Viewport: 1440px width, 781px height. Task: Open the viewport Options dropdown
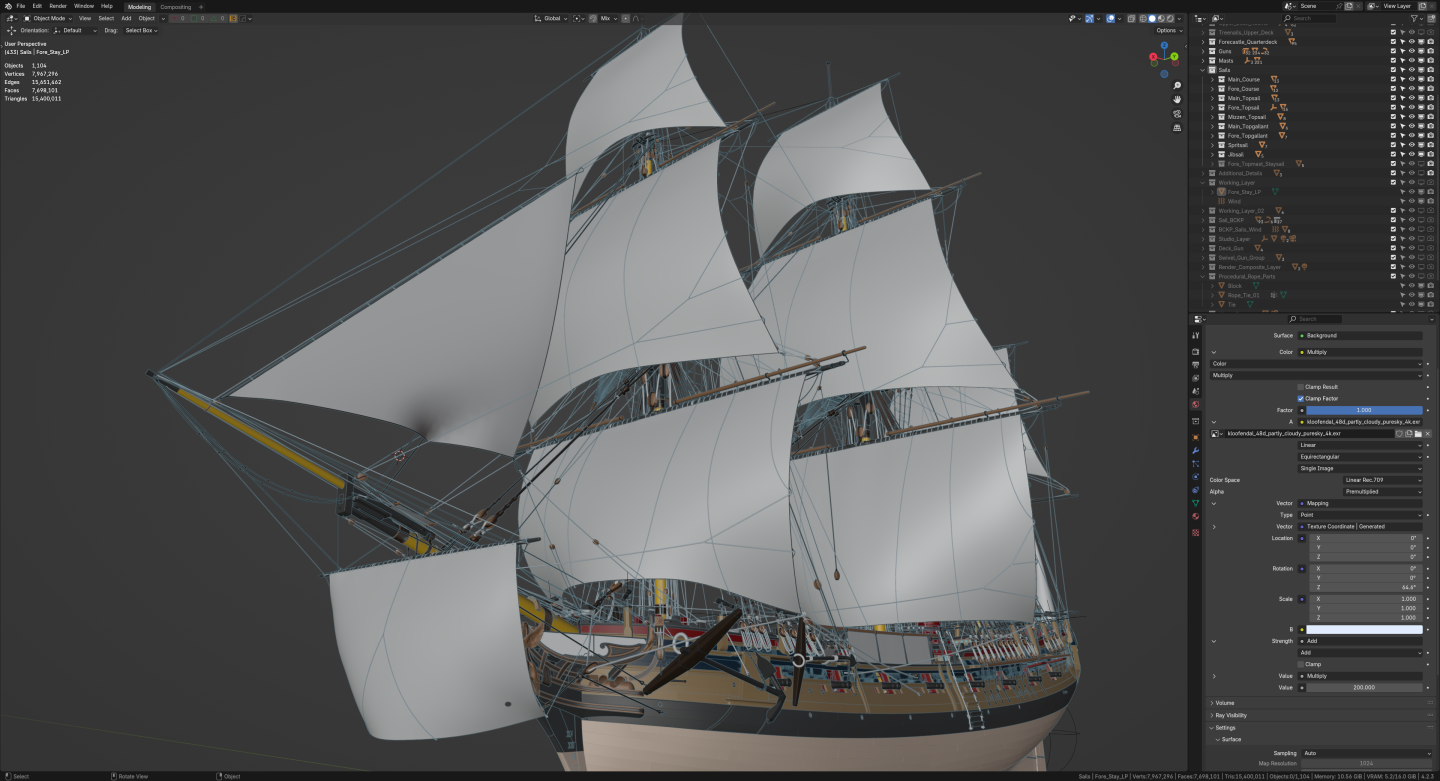(x=1168, y=30)
